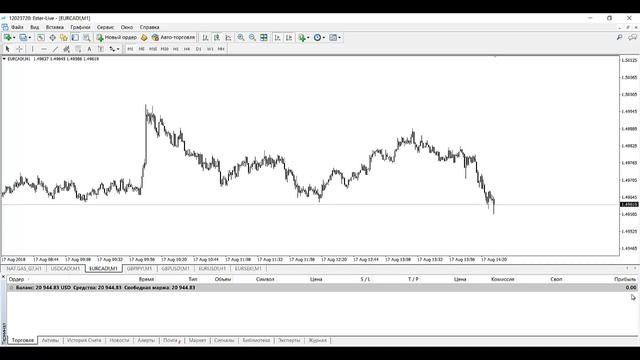
Task: Open the История Счета terminal tab
Action: click(84, 340)
